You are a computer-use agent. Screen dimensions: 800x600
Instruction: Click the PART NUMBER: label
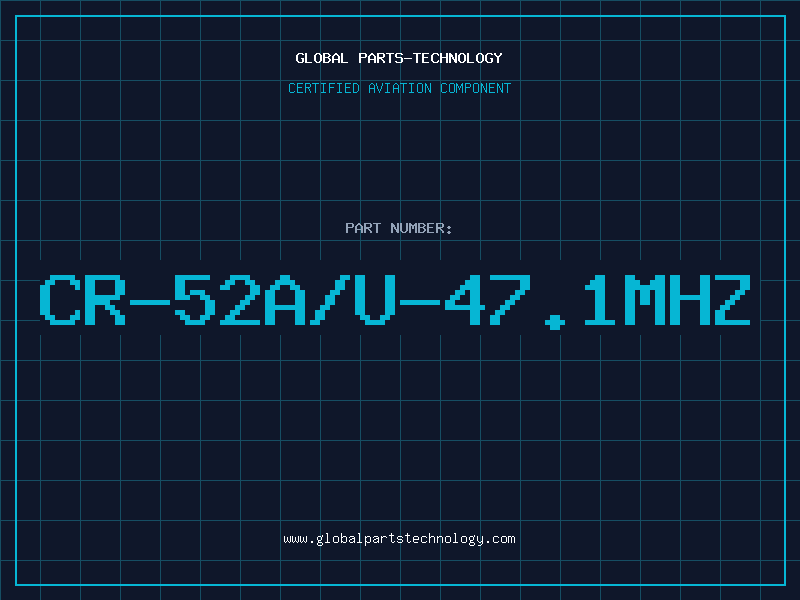click(398, 228)
